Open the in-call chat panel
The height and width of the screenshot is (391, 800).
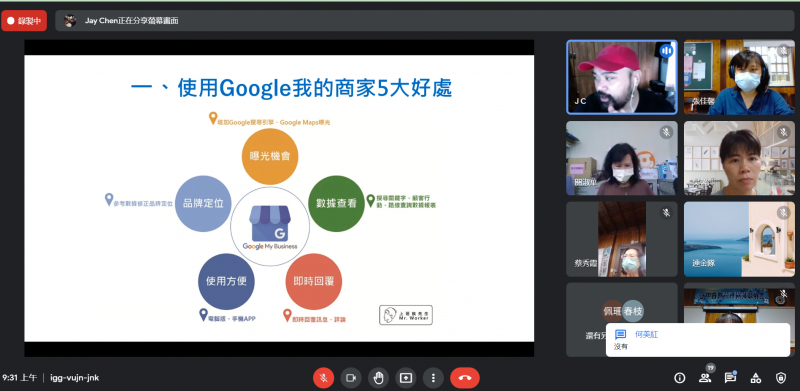pos(730,378)
